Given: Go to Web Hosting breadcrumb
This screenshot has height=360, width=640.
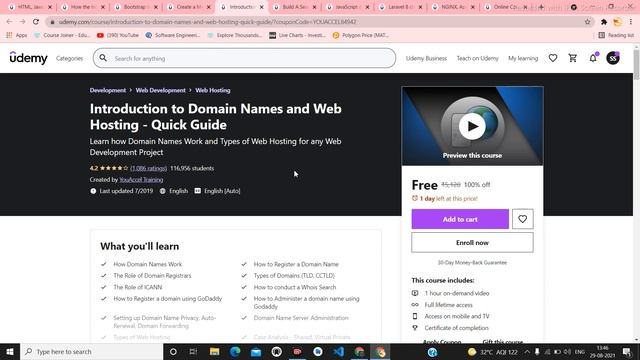Looking at the screenshot, I should pyautogui.click(x=213, y=90).
